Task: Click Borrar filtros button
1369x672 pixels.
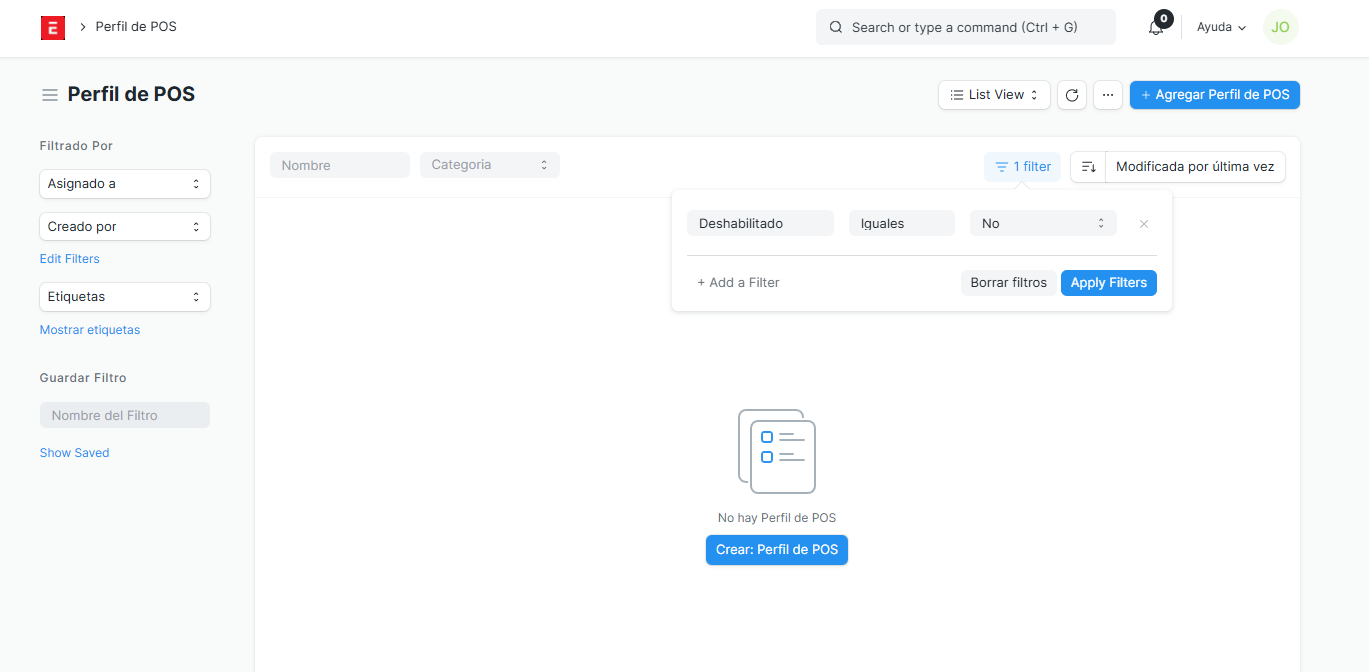Action: point(1008,283)
